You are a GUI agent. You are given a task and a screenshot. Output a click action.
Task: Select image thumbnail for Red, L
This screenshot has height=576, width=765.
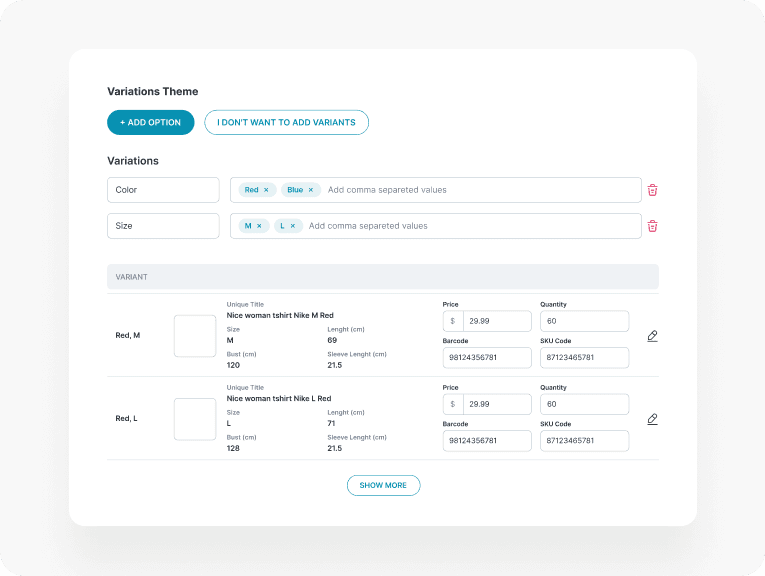click(195, 419)
